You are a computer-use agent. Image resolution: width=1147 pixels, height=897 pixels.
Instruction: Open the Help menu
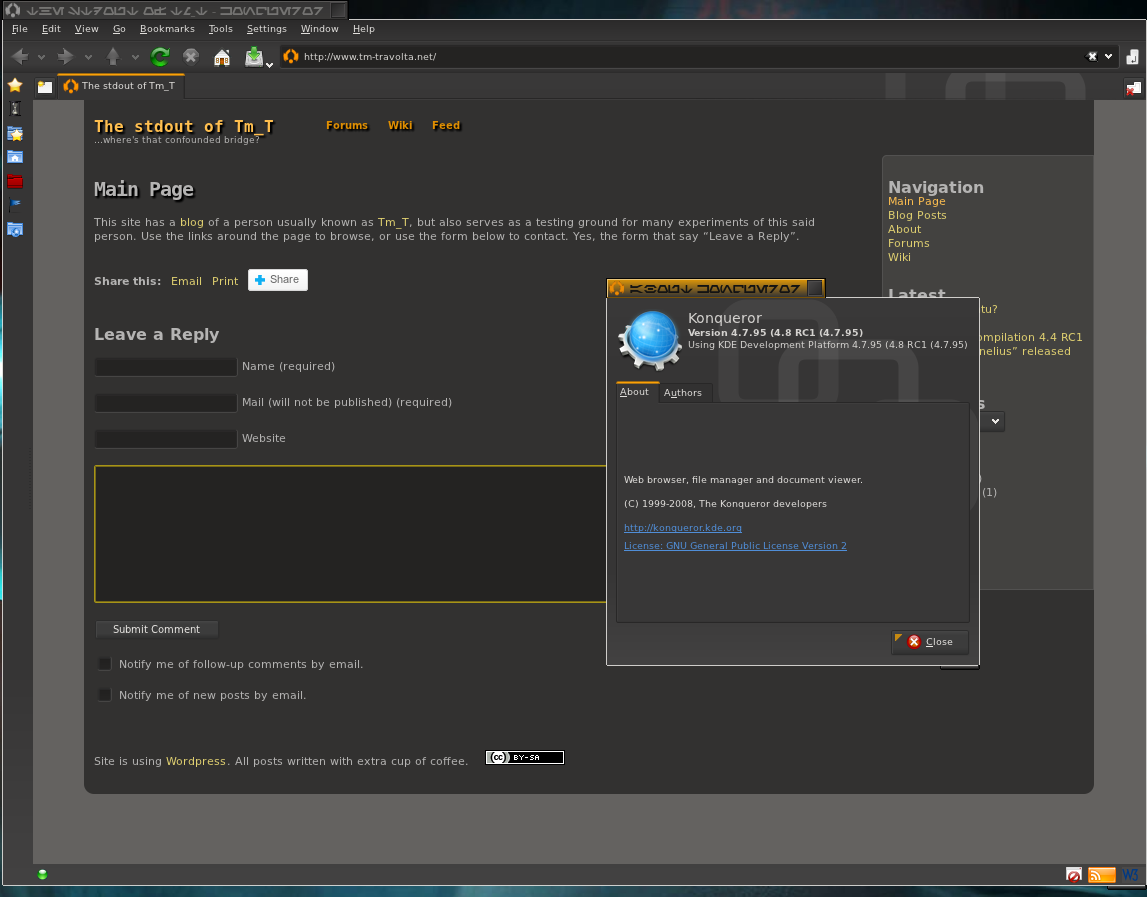(x=364, y=29)
